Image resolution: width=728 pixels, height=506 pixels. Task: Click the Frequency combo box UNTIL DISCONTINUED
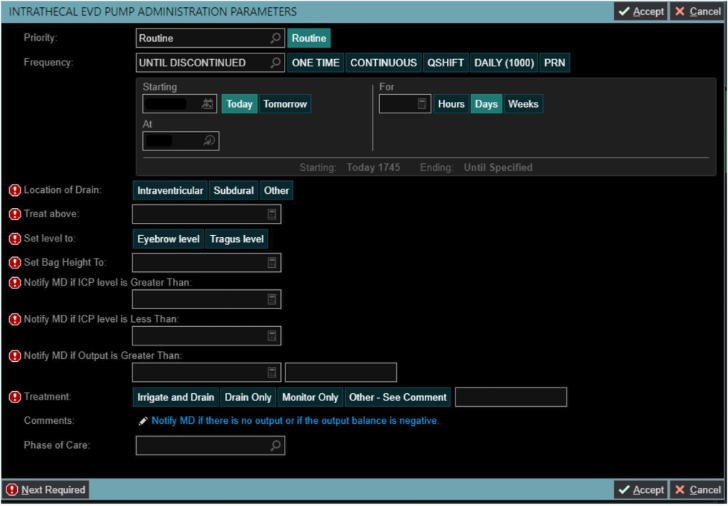[210, 63]
